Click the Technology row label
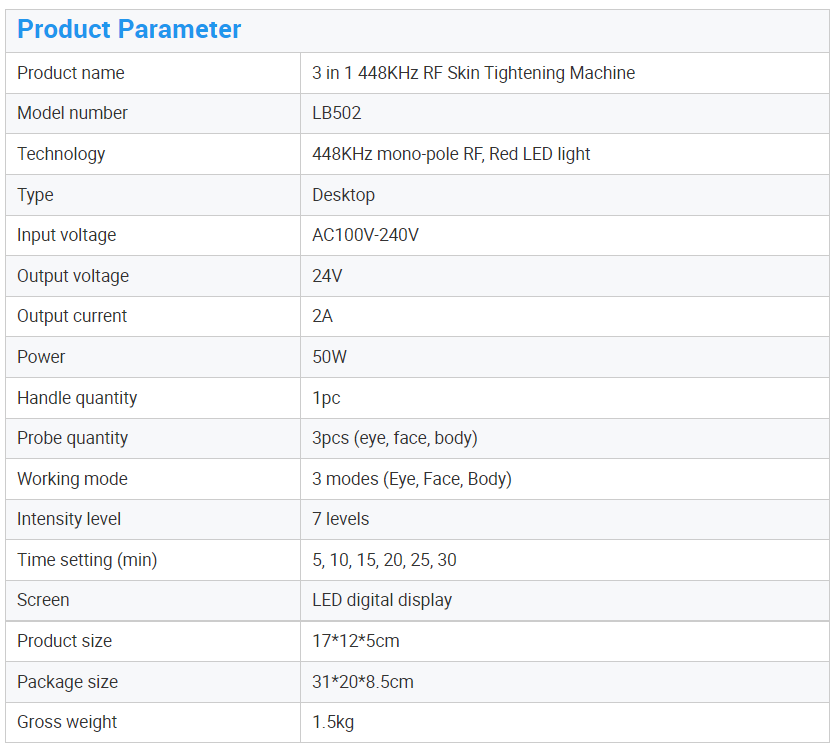The width and height of the screenshot is (835, 753). pos(61,154)
